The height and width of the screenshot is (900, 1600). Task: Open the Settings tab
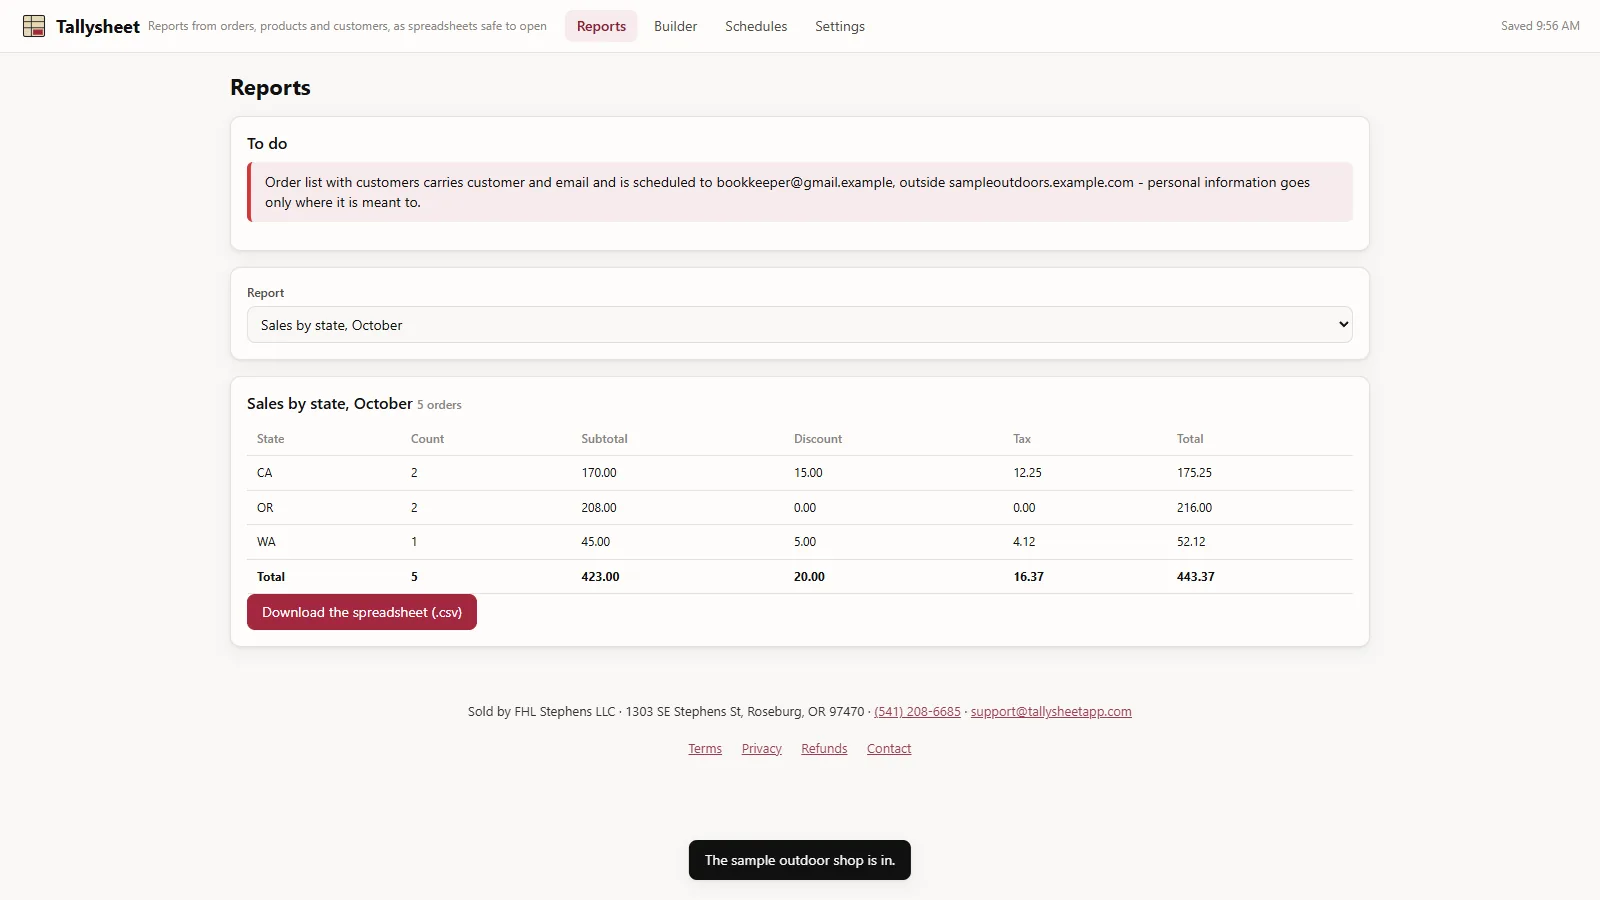(x=840, y=26)
